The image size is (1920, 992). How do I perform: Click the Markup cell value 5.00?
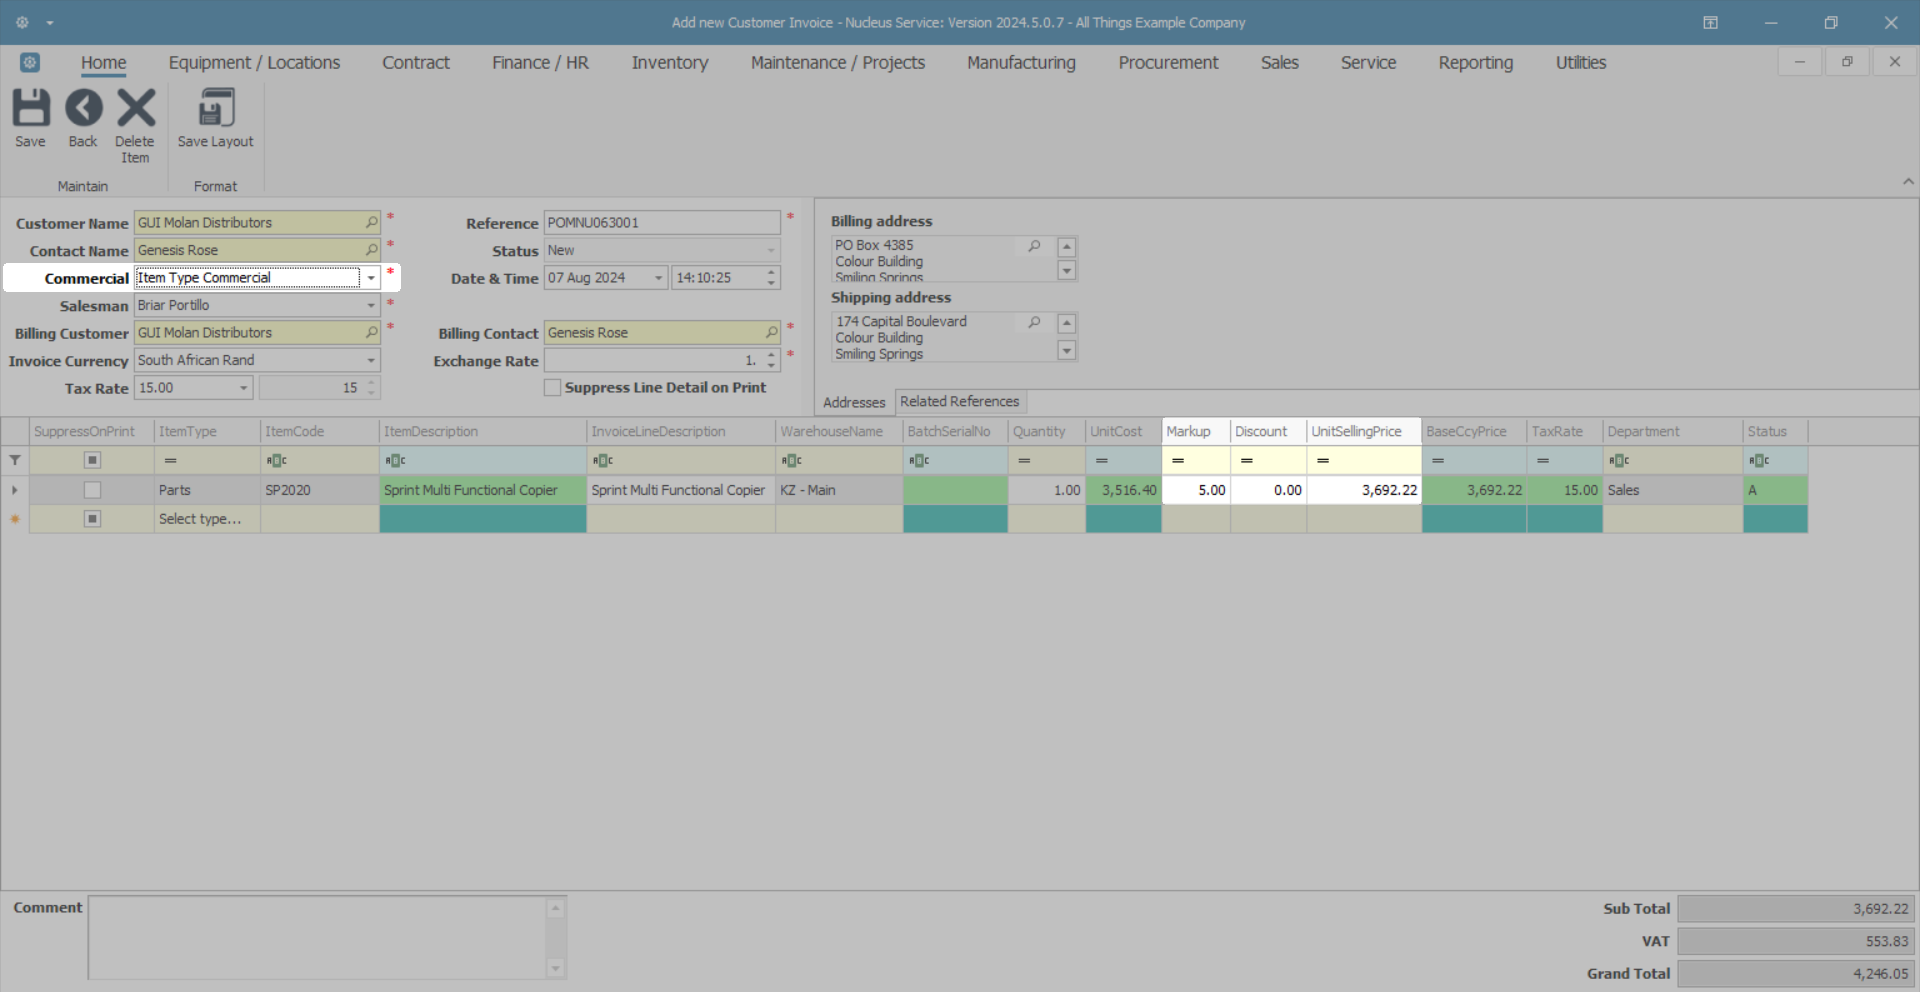point(1196,490)
